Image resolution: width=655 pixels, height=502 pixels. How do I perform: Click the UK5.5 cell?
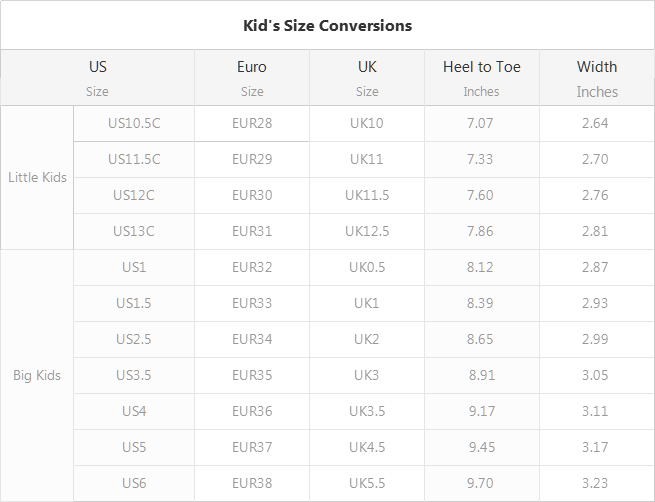pyautogui.click(x=367, y=483)
